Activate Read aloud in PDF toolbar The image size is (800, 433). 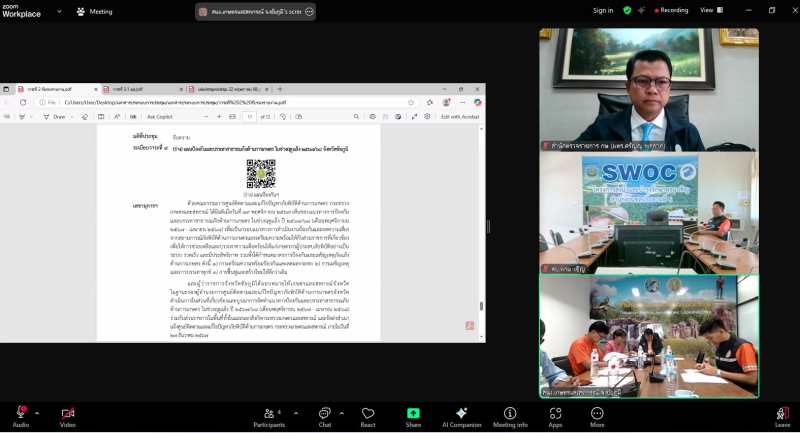(x=117, y=117)
